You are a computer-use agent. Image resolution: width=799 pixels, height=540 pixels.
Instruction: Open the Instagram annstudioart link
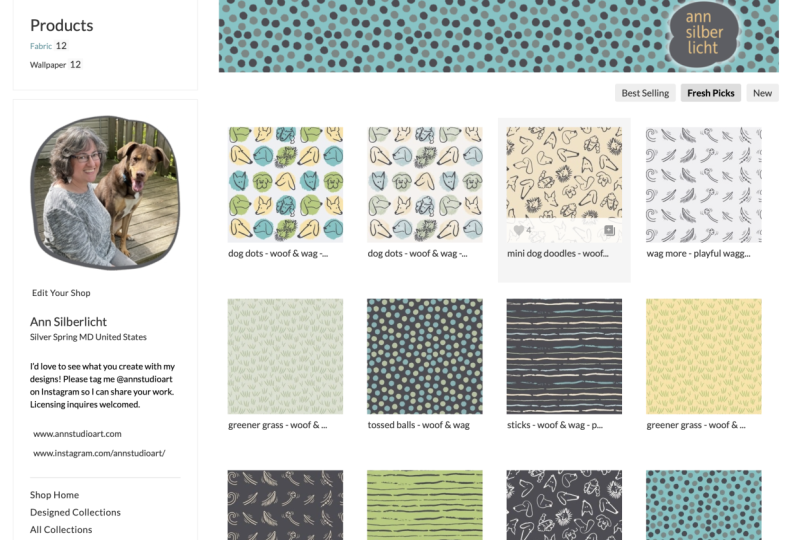(99, 453)
